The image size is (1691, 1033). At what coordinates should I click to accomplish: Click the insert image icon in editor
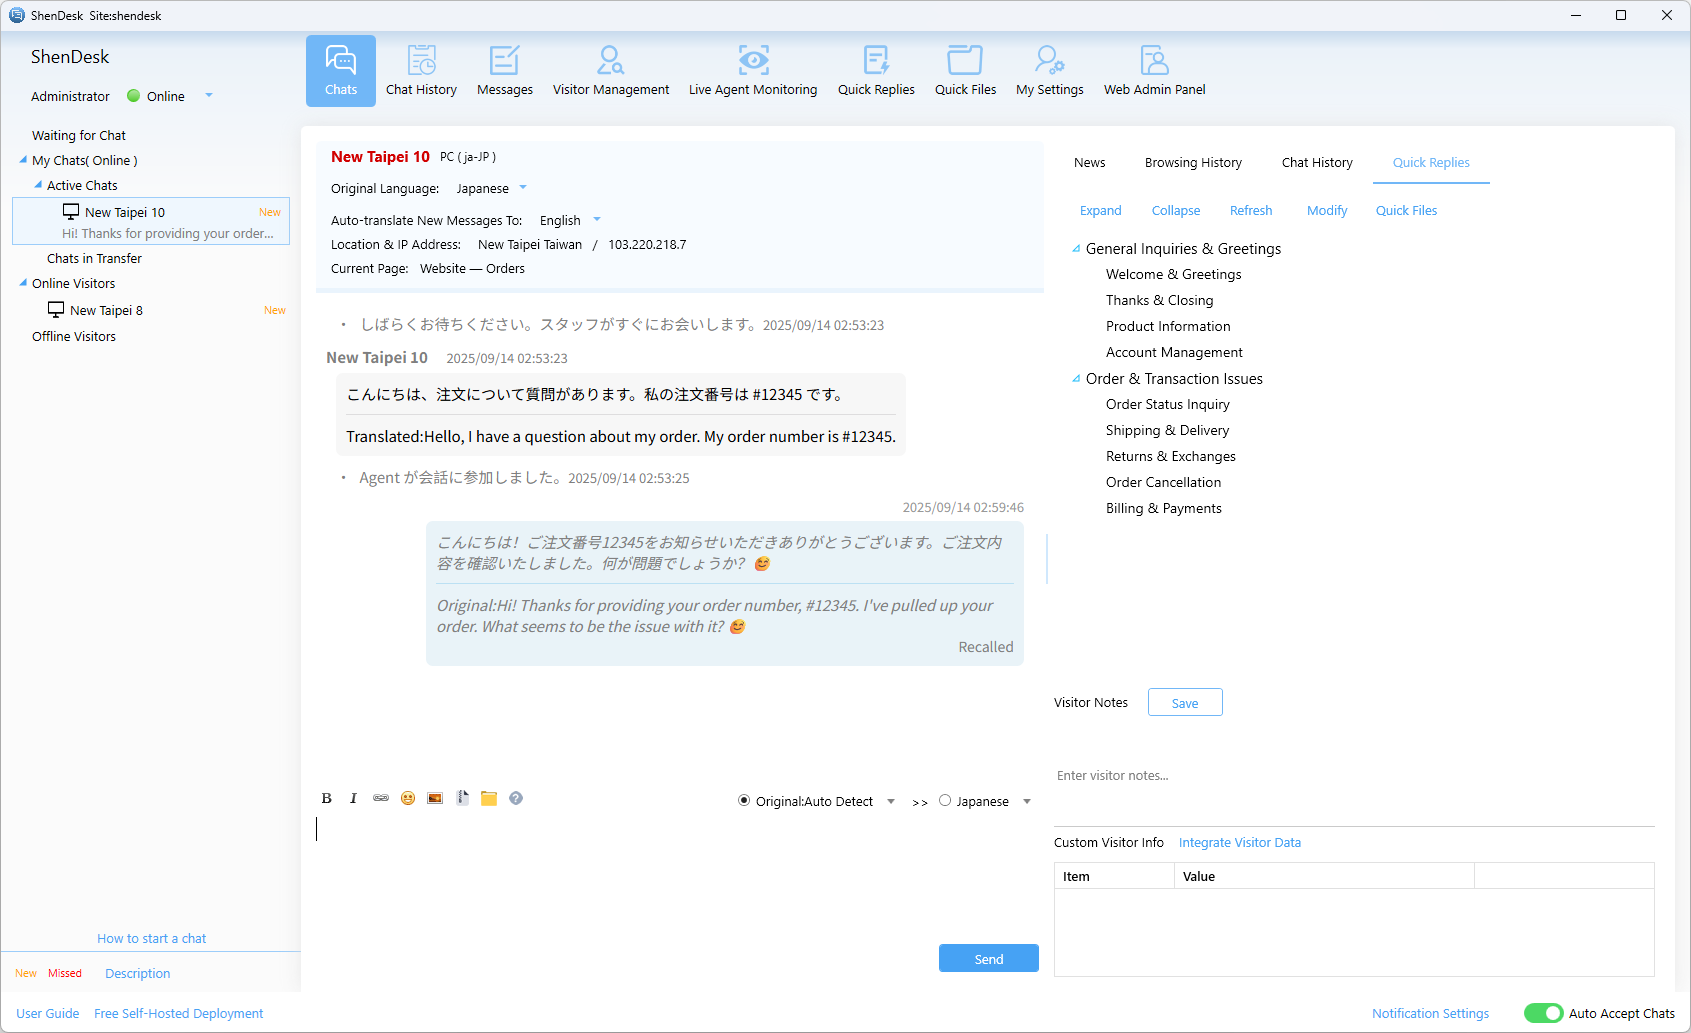tap(435, 798)
